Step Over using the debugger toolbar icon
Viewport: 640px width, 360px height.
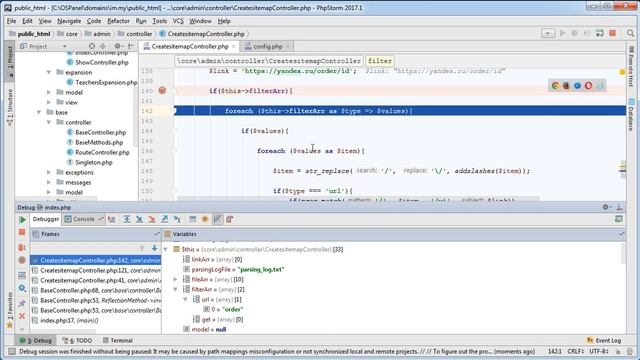[127, 219]
